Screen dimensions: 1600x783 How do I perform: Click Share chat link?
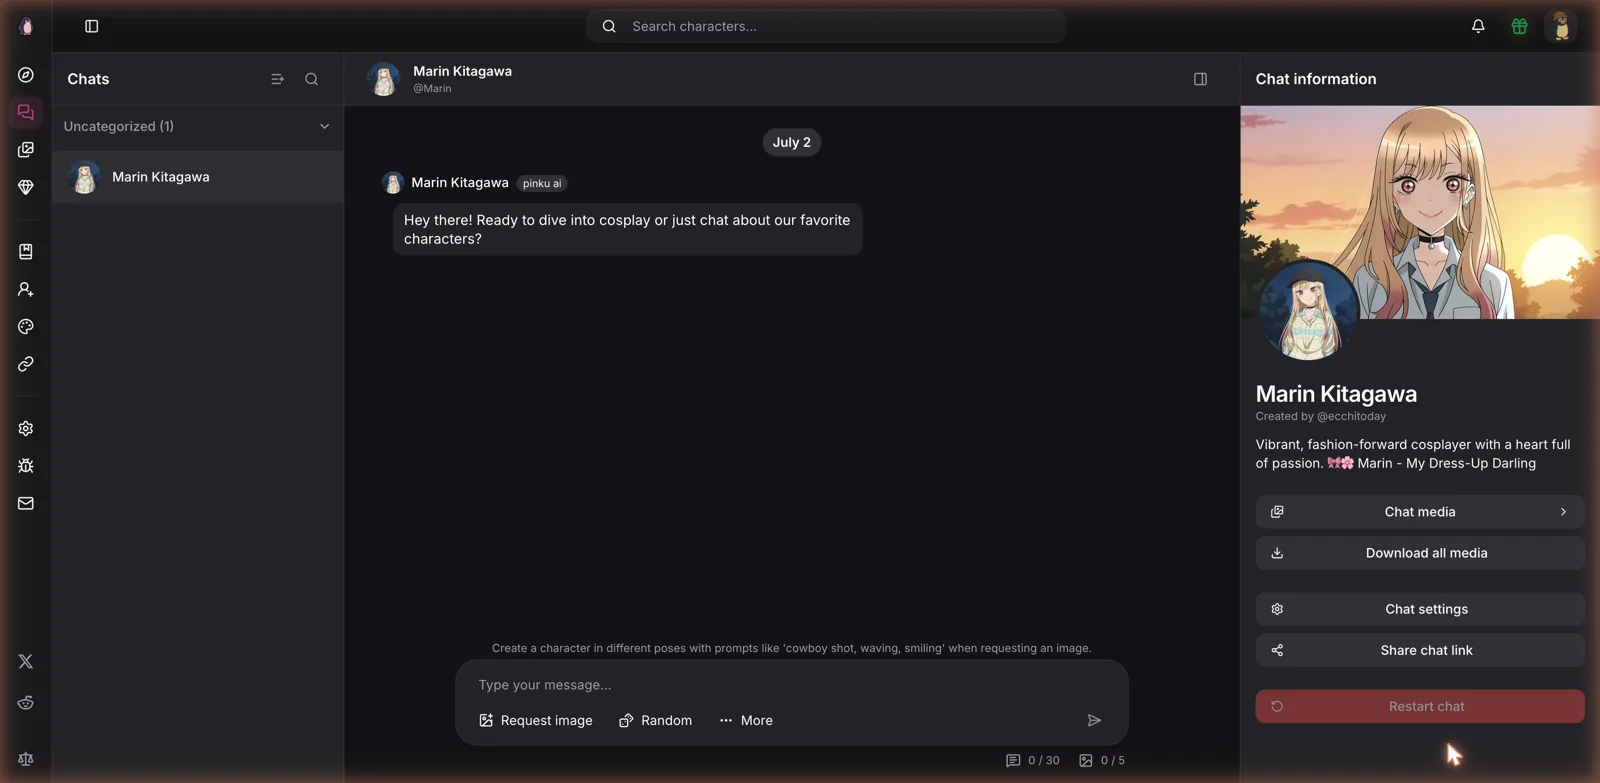[1420, 650]
